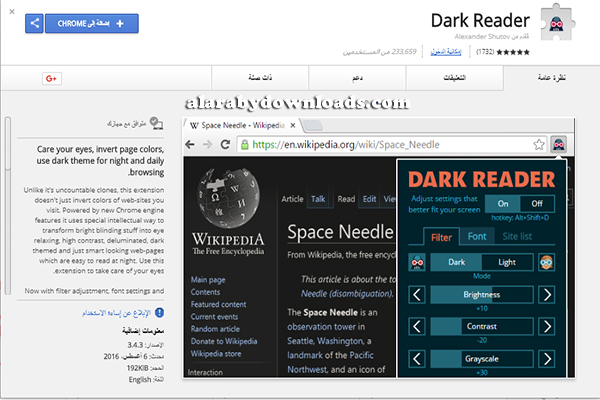600x400 pixels.
Task: Click the Contrast slider bar
Action: tap(482, 327)
